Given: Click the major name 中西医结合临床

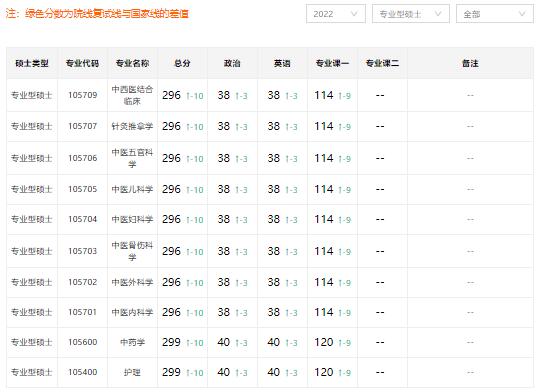Looking at the screenshot, I should coord(132,95).
